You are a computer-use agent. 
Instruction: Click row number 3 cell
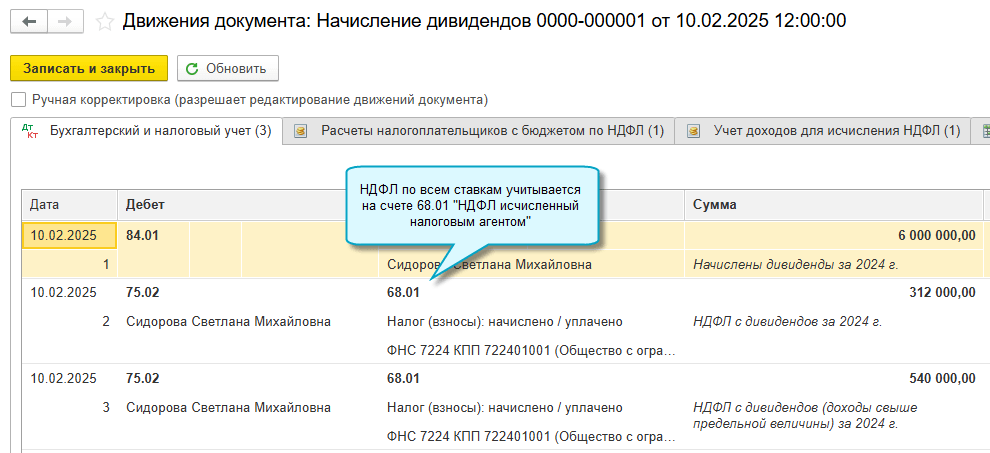[106, 408]
